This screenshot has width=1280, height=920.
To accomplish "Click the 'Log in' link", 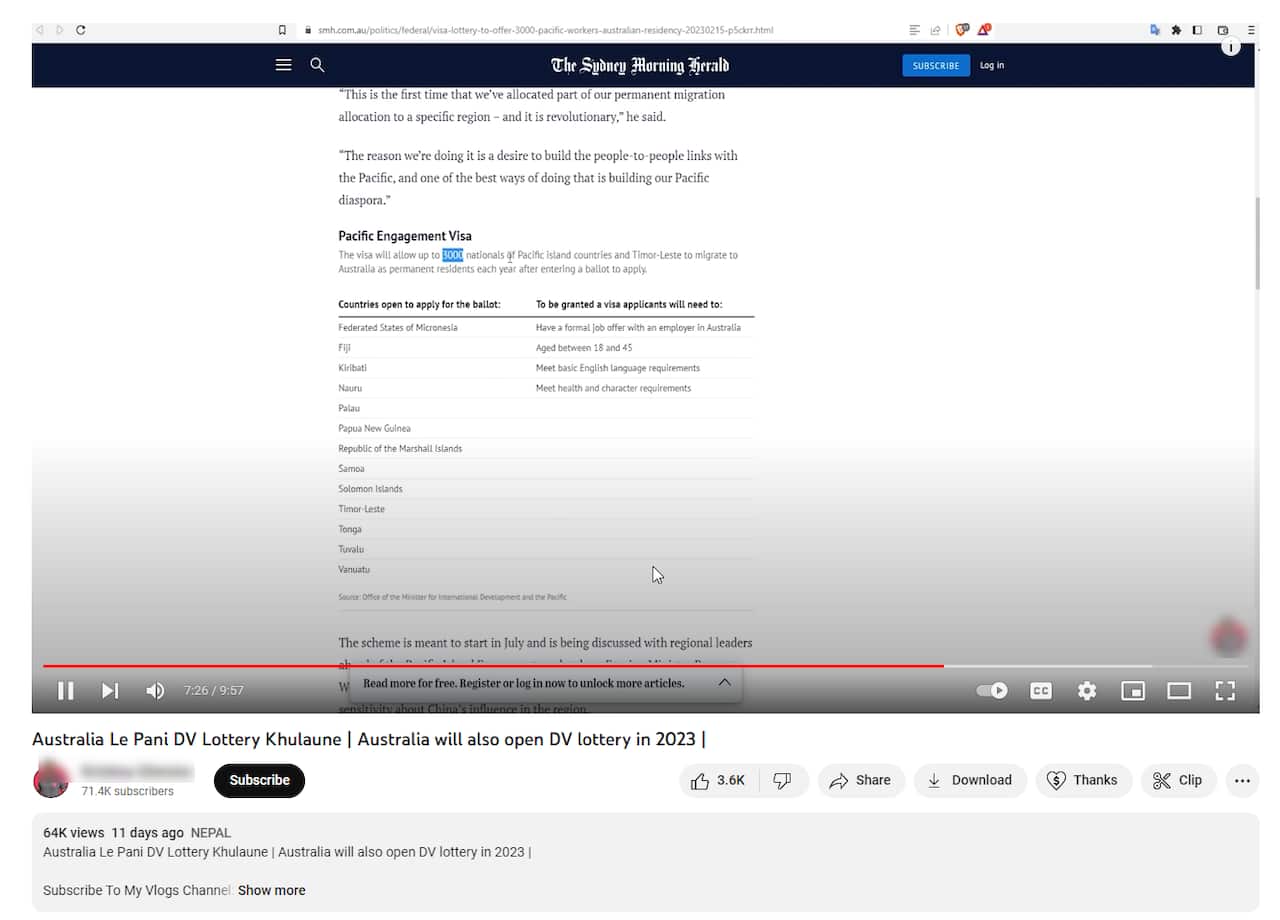I will point(991,64).
